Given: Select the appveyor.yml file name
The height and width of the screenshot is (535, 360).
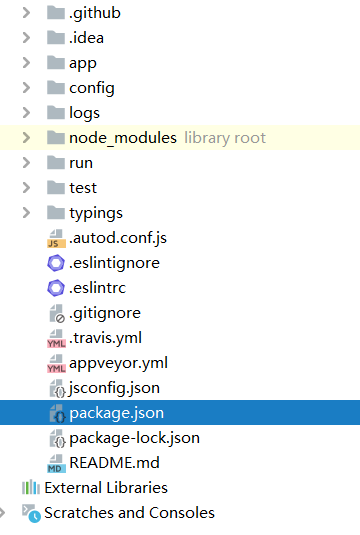Looking at the screenshot, I should [x=118, y=363].
